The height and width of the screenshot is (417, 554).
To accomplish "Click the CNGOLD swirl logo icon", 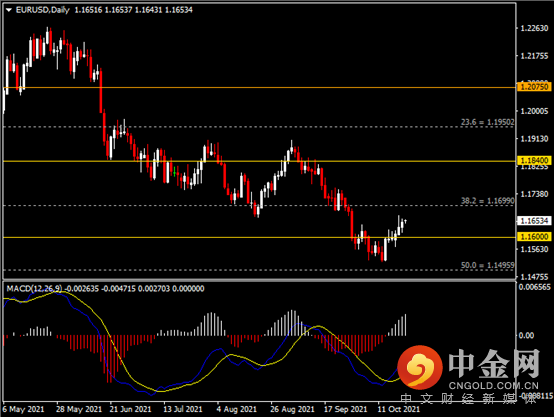I will tap(420, 367).
